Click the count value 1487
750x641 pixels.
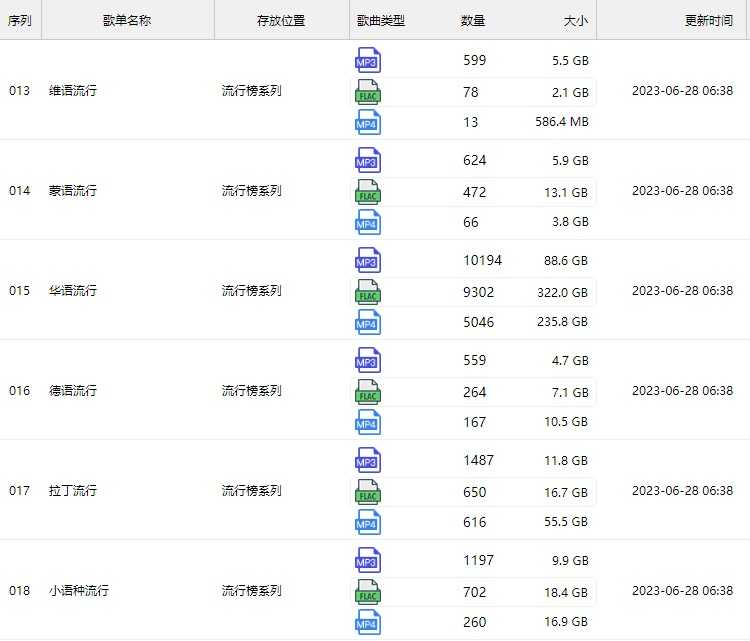(478, 460)
